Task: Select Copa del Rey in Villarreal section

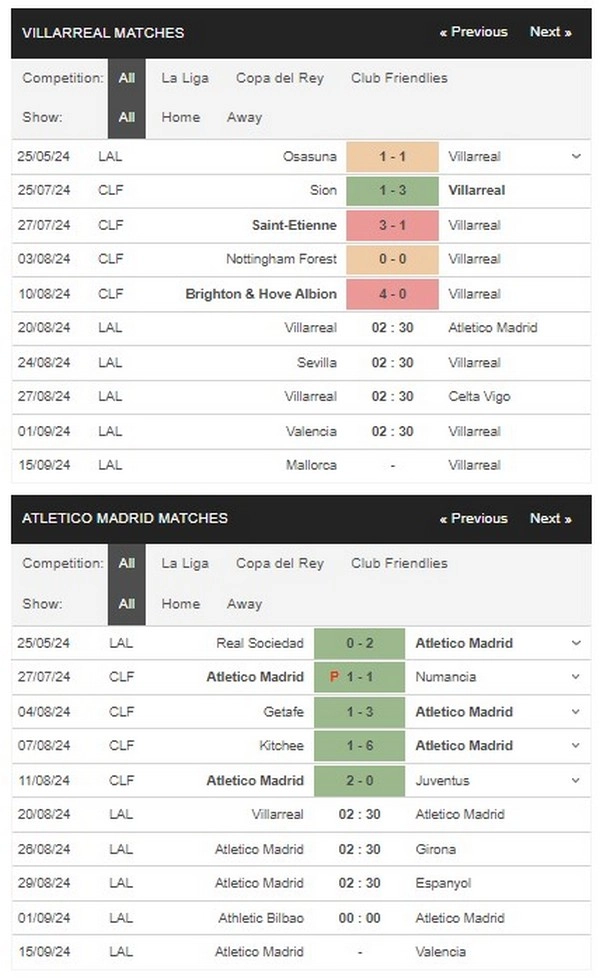Action: coord(279,78)
